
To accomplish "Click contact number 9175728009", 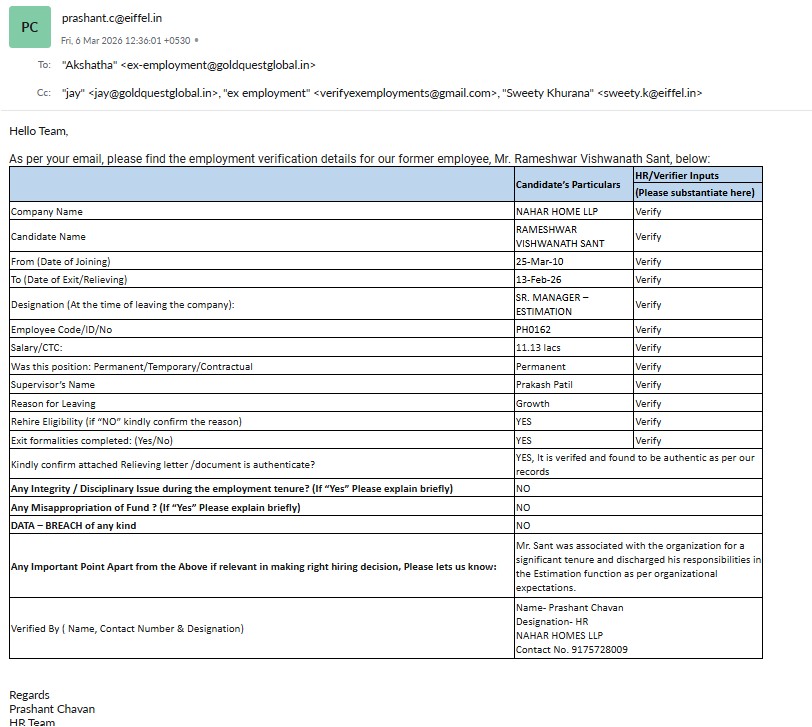I will 600,649.
